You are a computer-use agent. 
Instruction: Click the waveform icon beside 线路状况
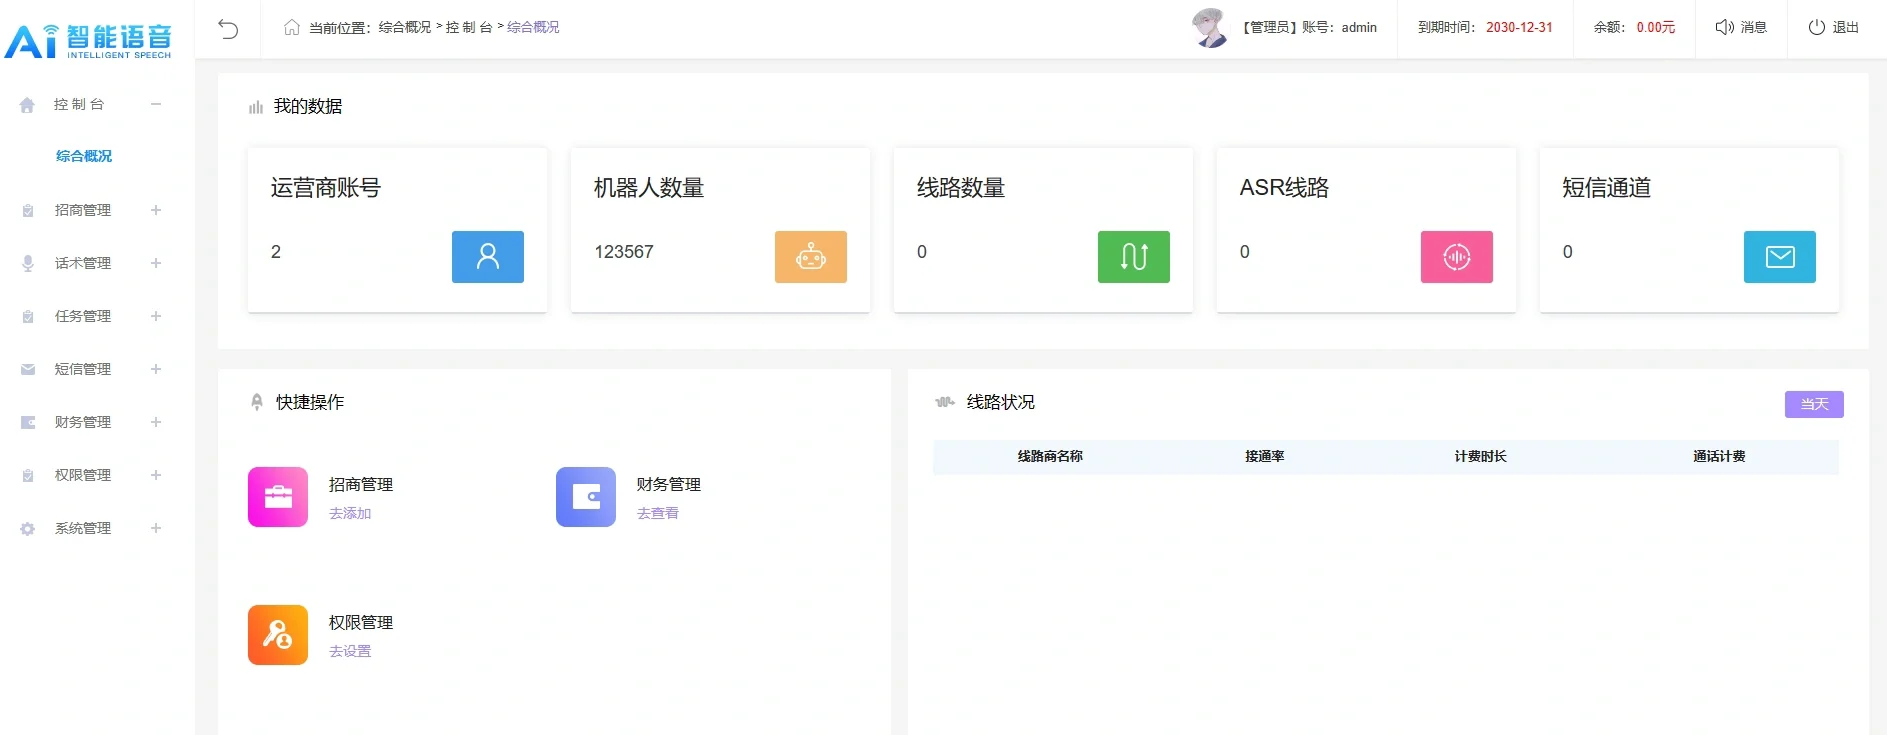(945, 402)
